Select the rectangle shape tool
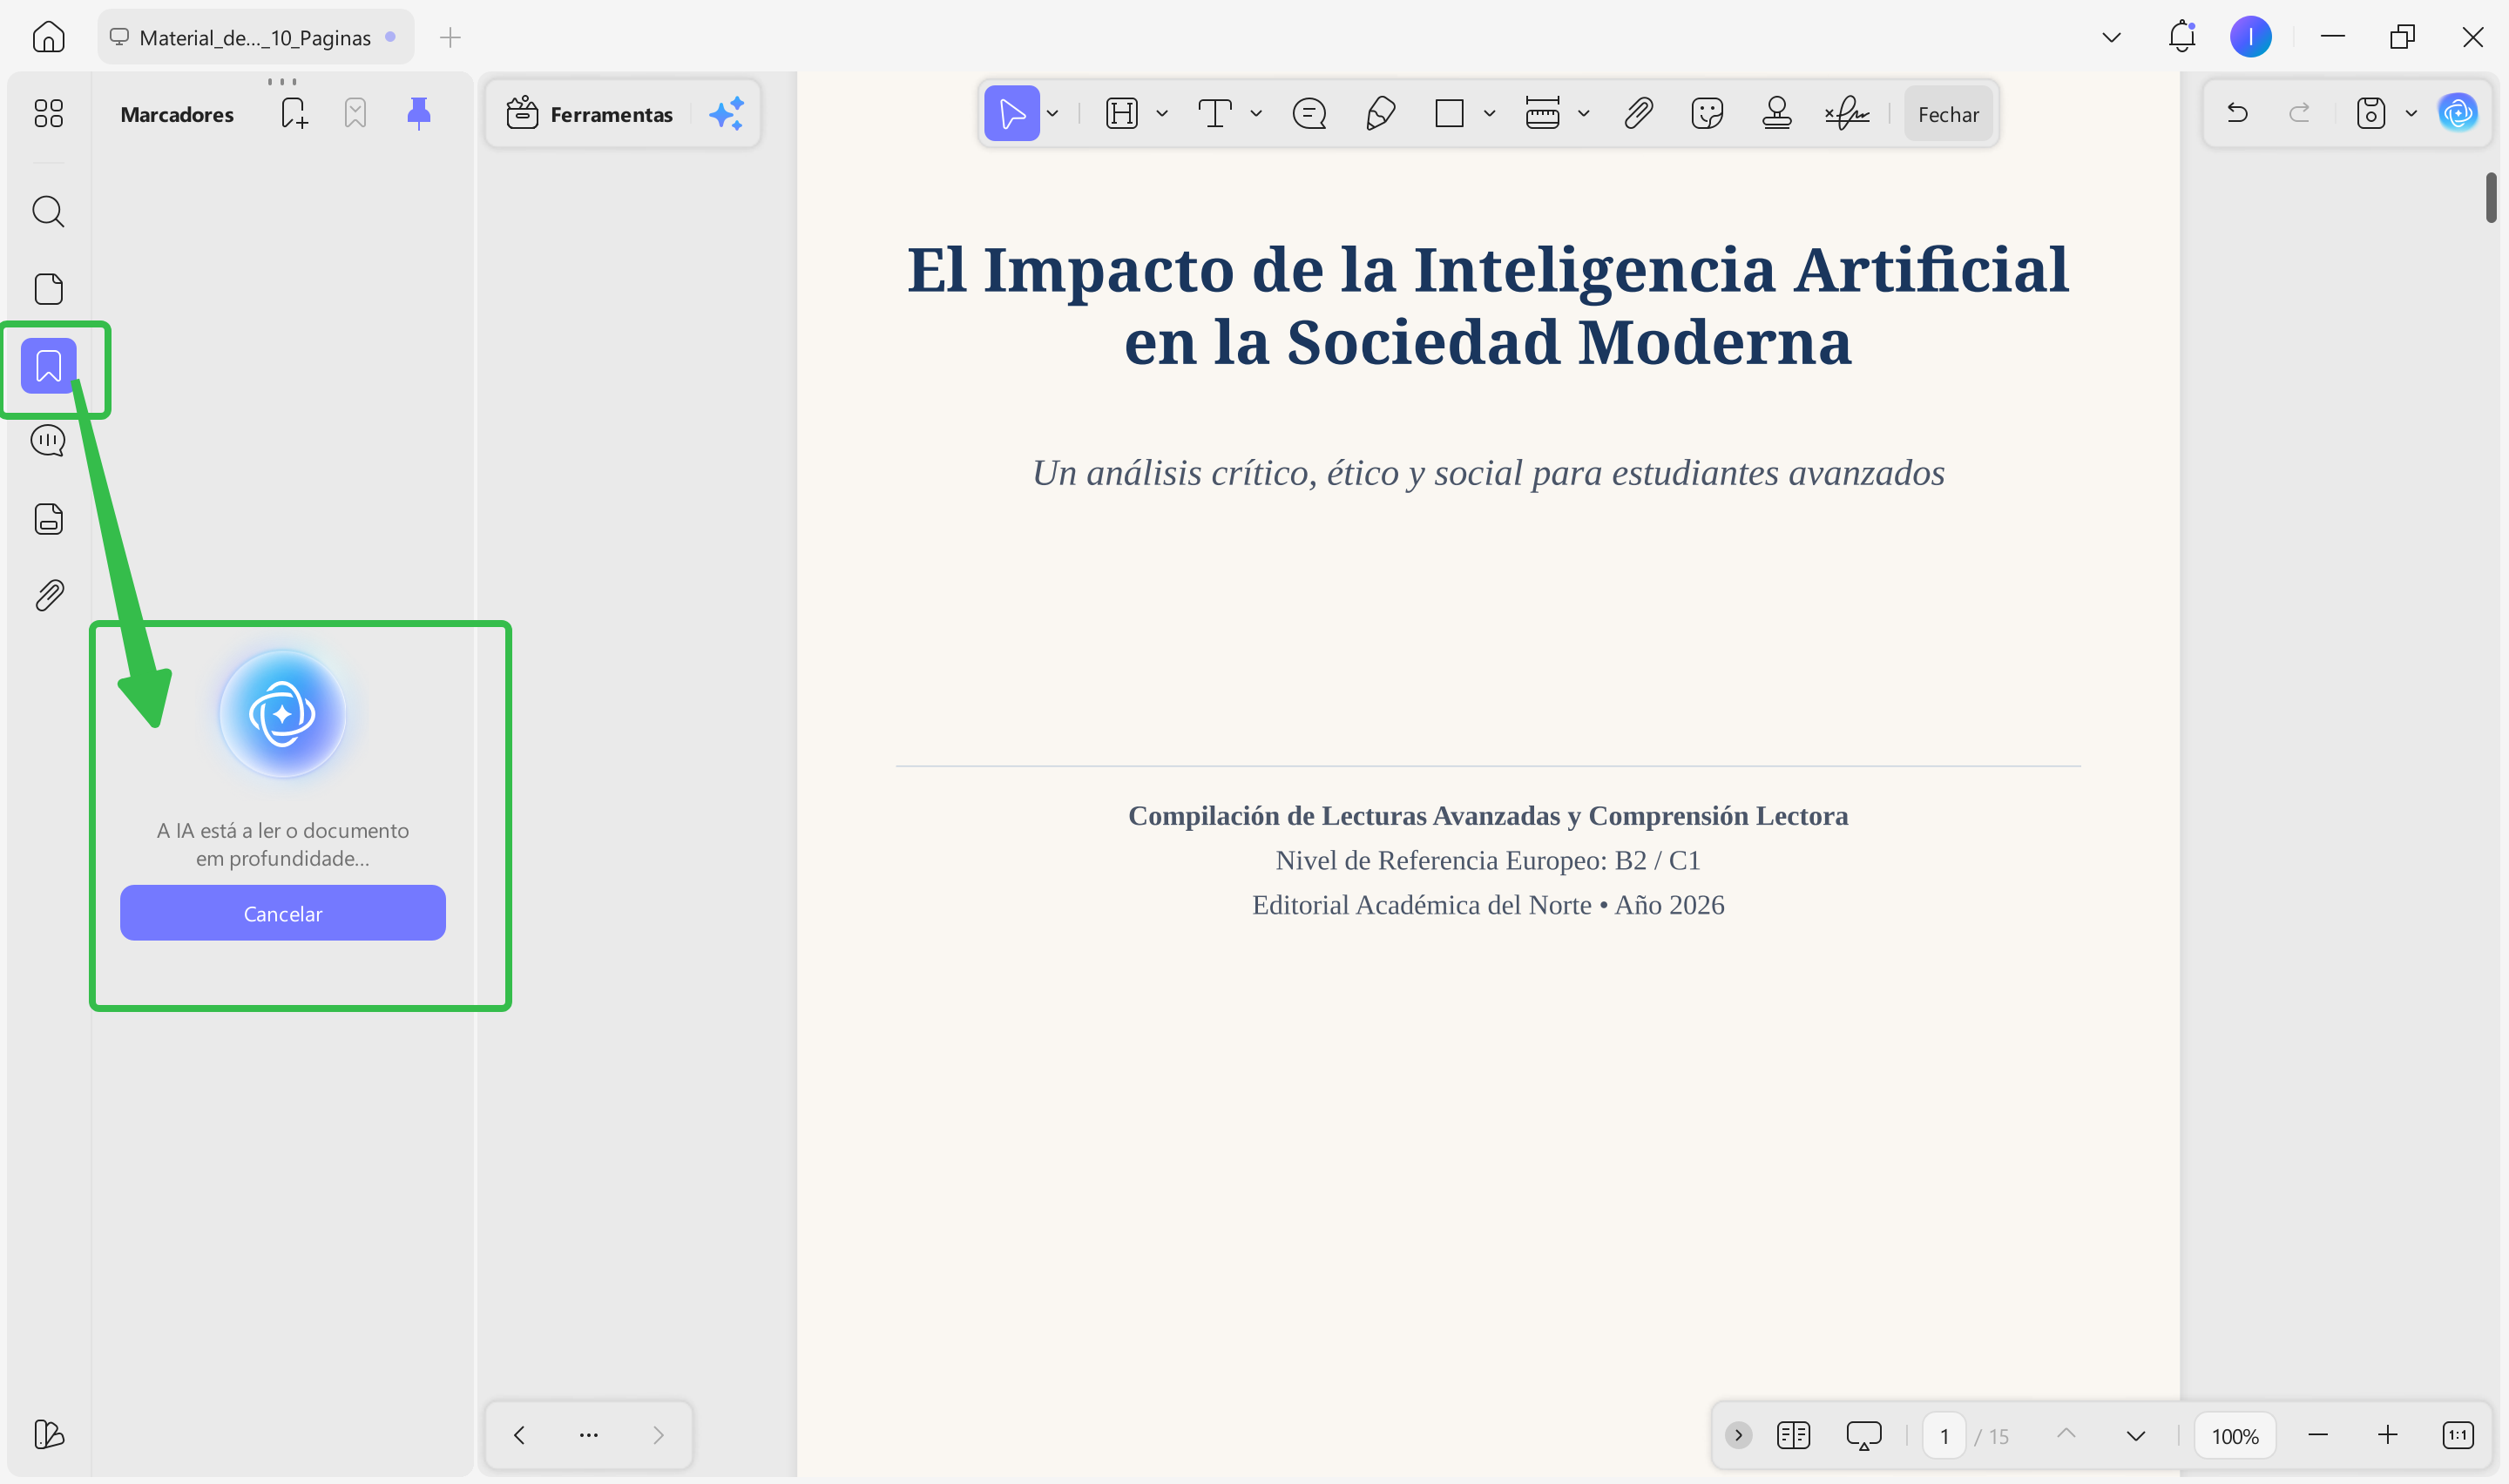 coord(1449,113)
